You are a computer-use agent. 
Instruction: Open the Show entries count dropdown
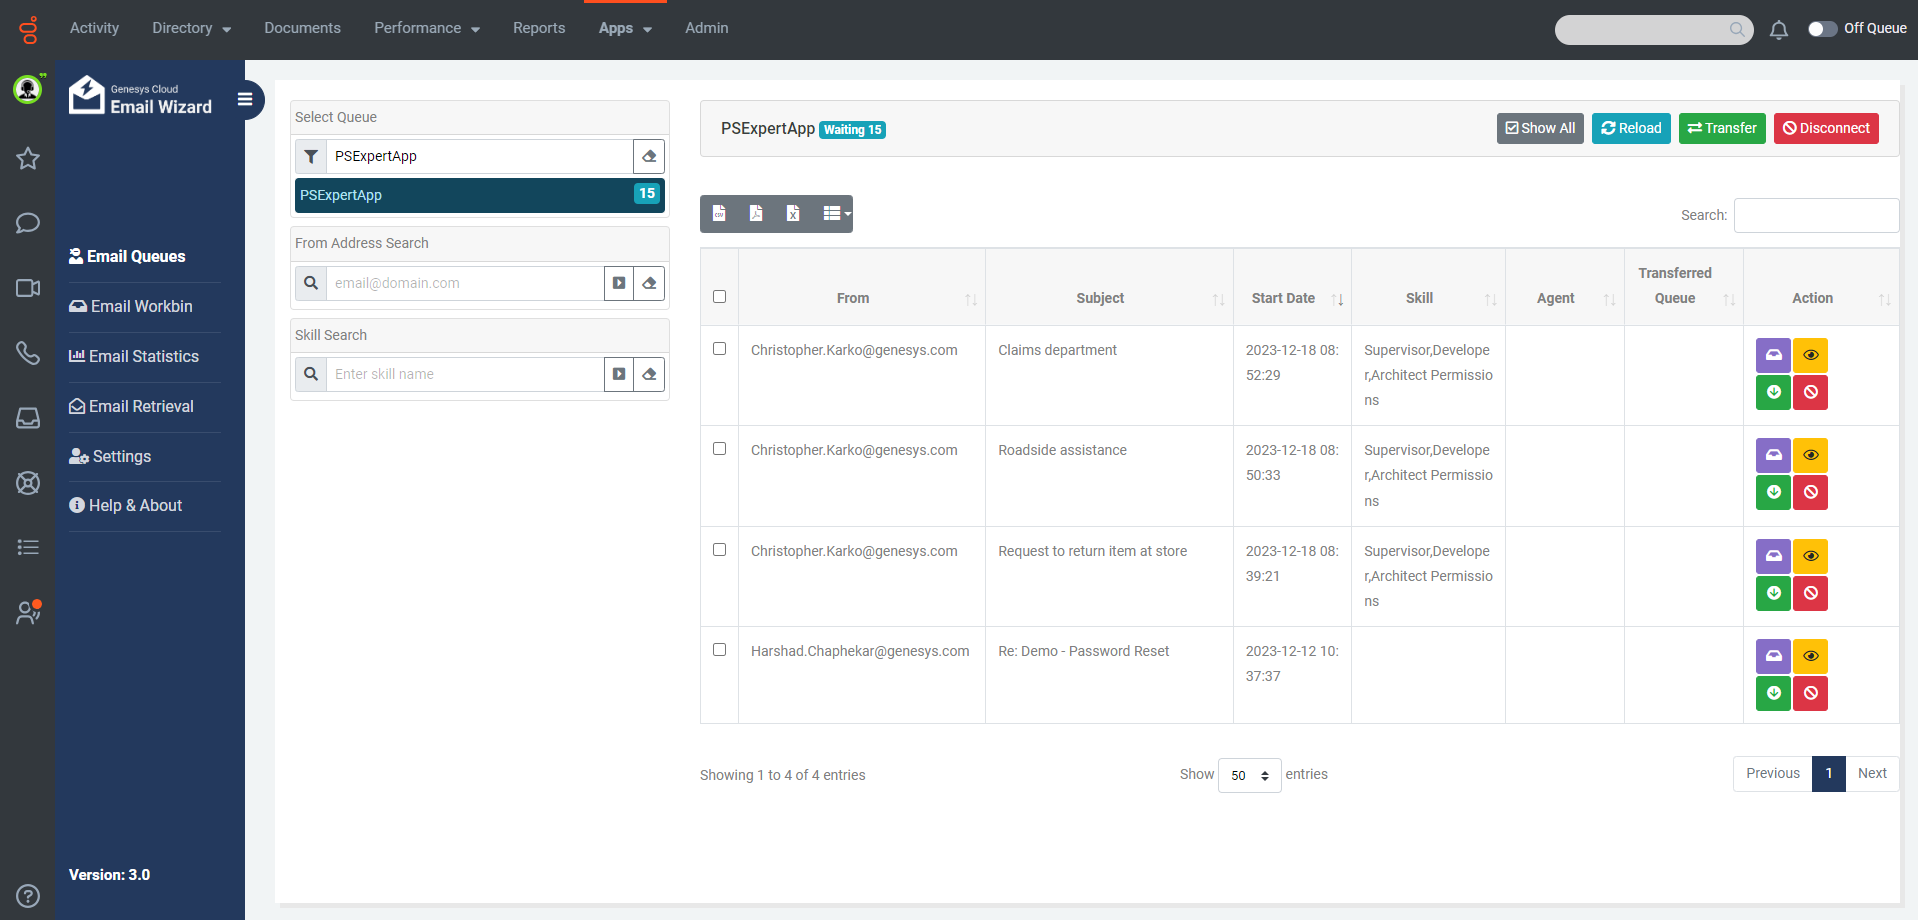pyautogui.click(x=1249, y=776)
